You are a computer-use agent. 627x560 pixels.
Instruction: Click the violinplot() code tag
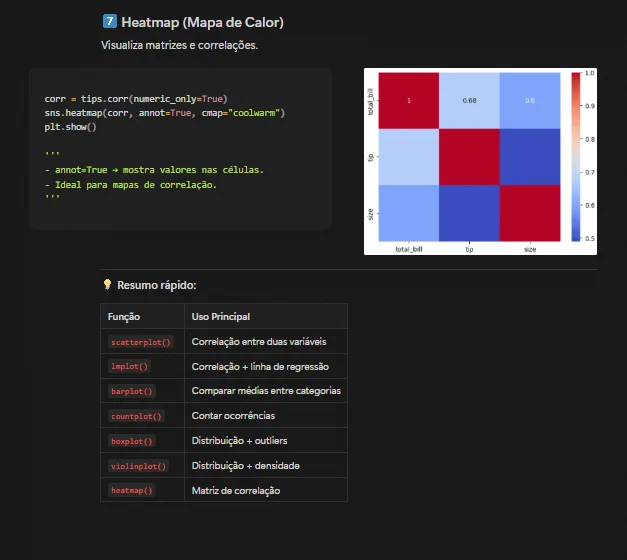(x=138, y=466)
